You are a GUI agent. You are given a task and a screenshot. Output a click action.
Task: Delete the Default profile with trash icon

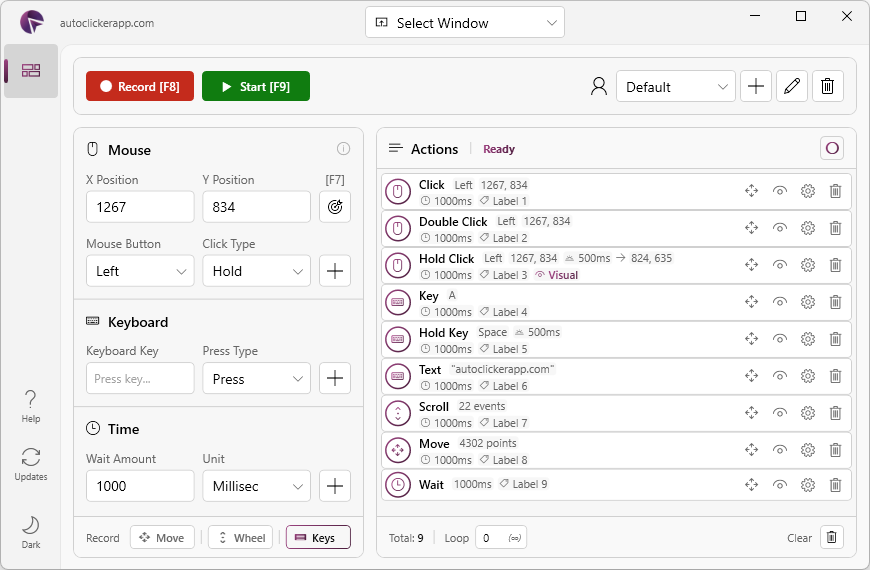[828, 86]
